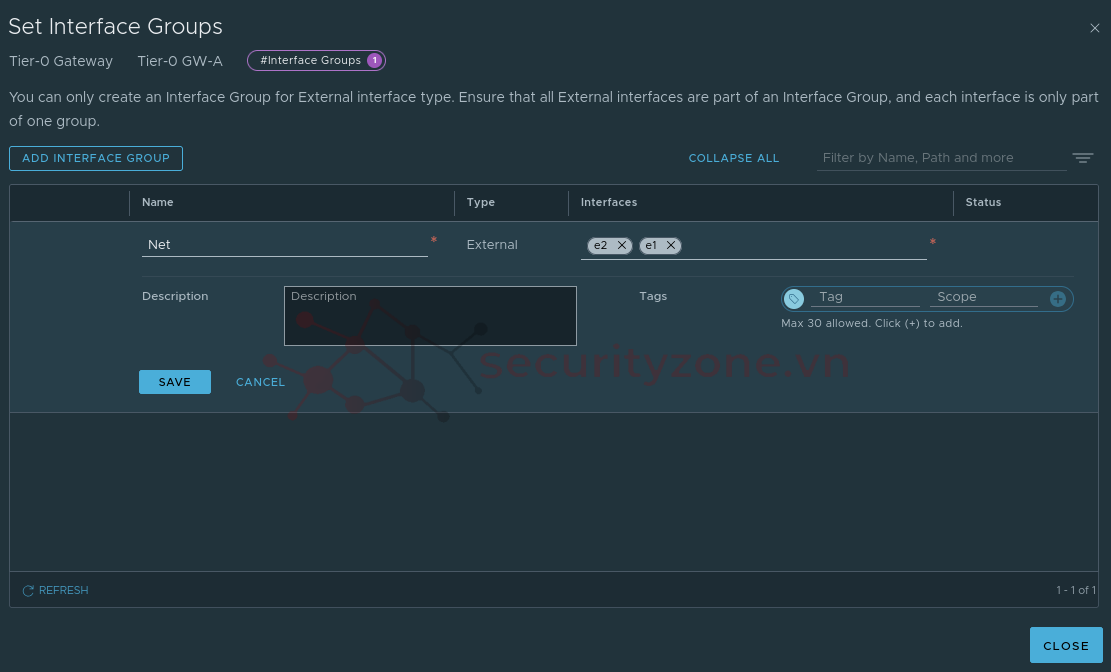Collapse all interface group rows
Screen dimensions: 1111x672
[x=733, y=158]
